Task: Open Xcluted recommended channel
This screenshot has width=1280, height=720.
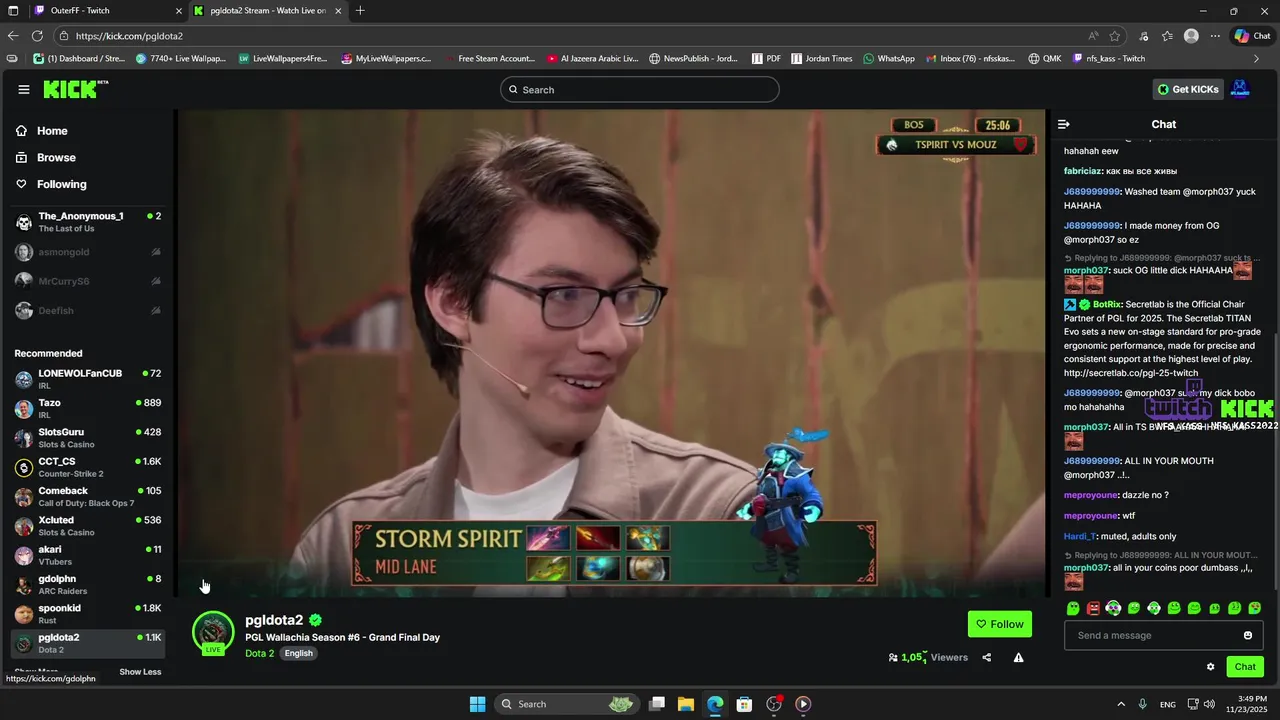Action: click(88, 526)
